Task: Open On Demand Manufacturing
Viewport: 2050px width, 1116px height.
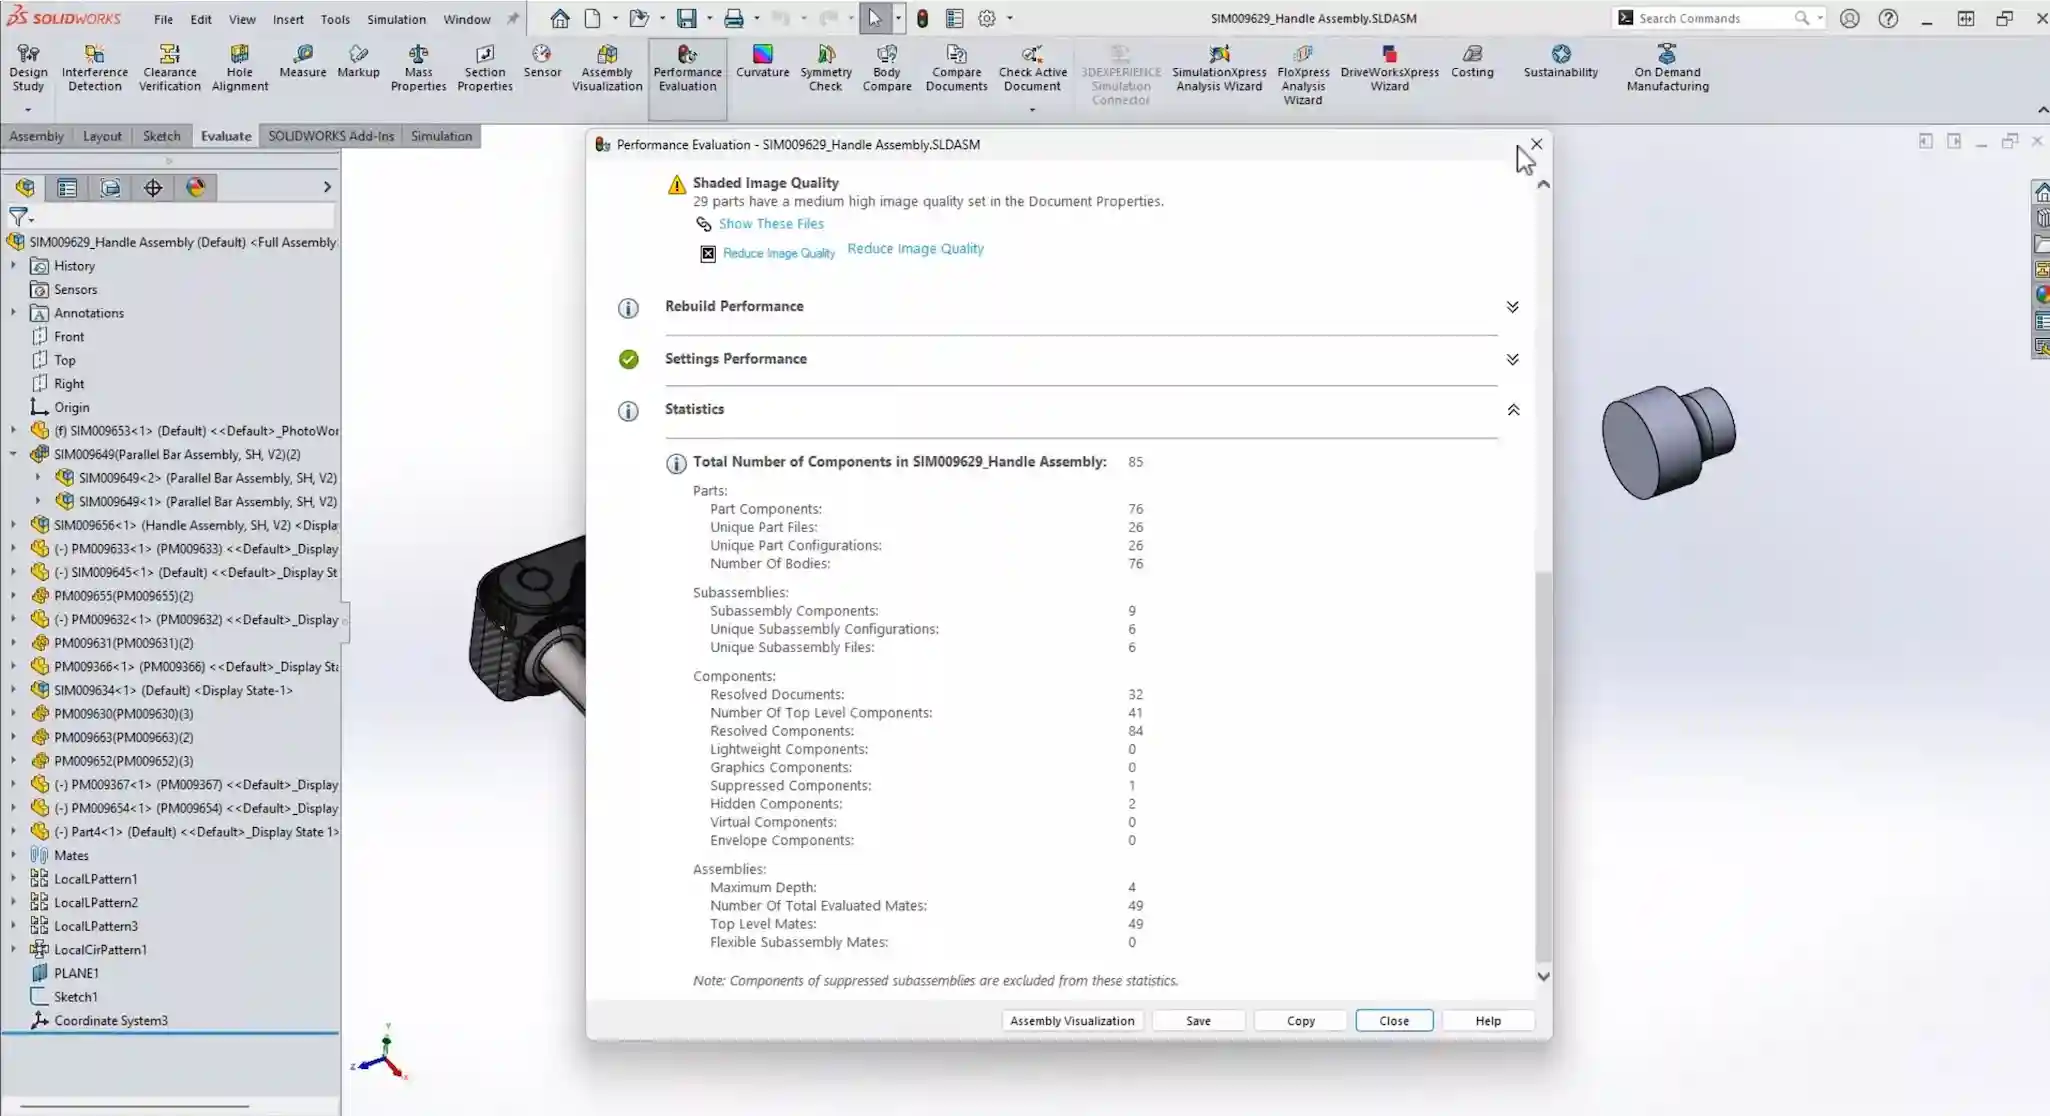Action: [x=1667, y=68]
